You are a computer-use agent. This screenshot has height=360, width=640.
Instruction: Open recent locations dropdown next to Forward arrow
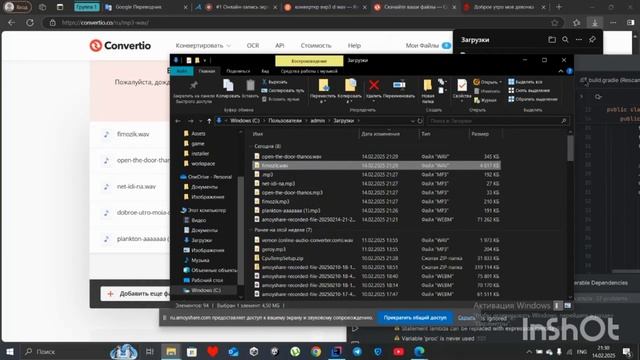[200, 121]
